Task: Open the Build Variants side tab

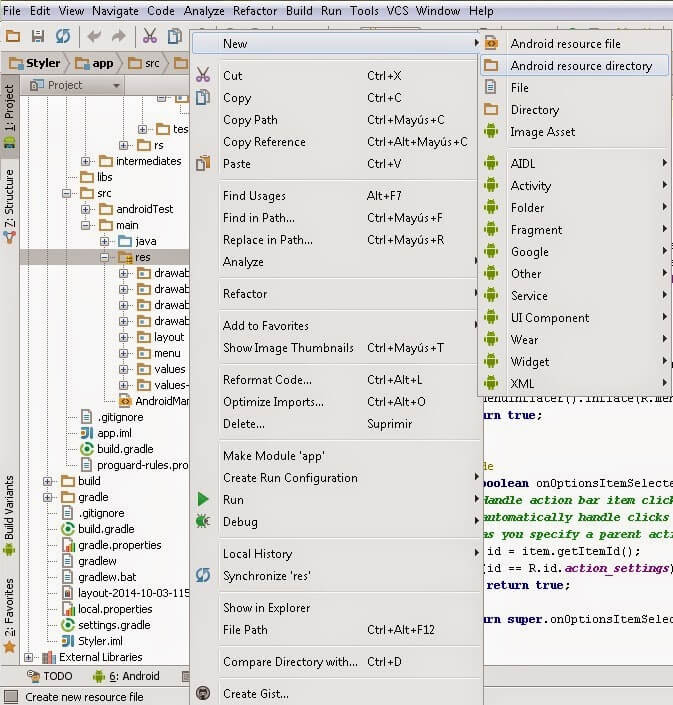Action: coord(9,515)
